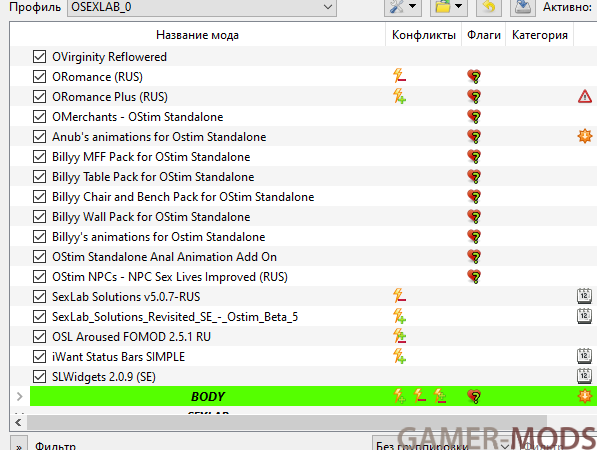Click ORomance (RUS) overwritten conflict icon
The height and width of the screenshot is (450, 597).
(x=399, y=76)
